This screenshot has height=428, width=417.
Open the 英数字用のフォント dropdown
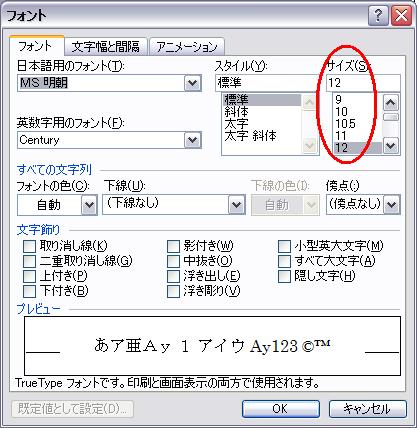coord(193,140)
